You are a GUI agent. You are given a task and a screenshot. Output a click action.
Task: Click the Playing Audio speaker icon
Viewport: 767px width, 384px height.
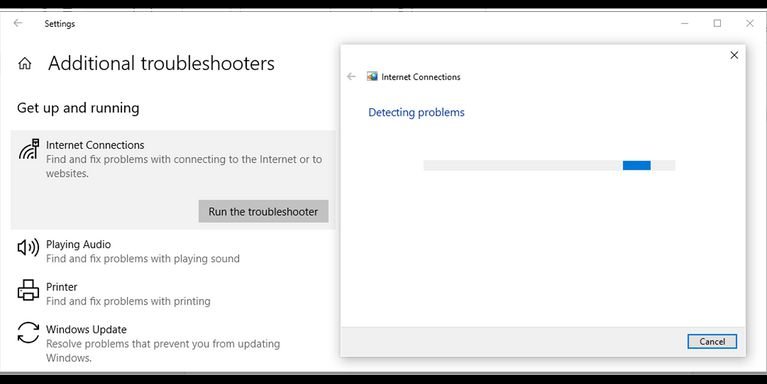point(28,248)
